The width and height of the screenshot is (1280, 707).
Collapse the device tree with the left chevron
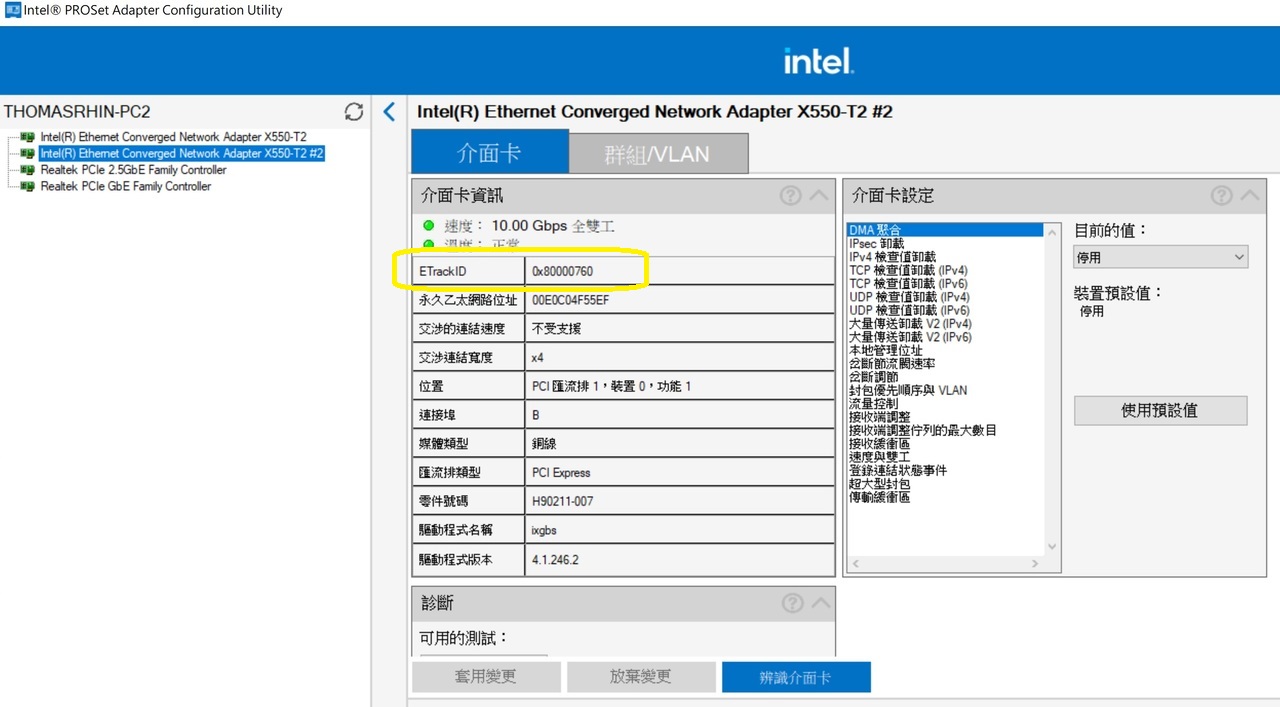(389, 112)
